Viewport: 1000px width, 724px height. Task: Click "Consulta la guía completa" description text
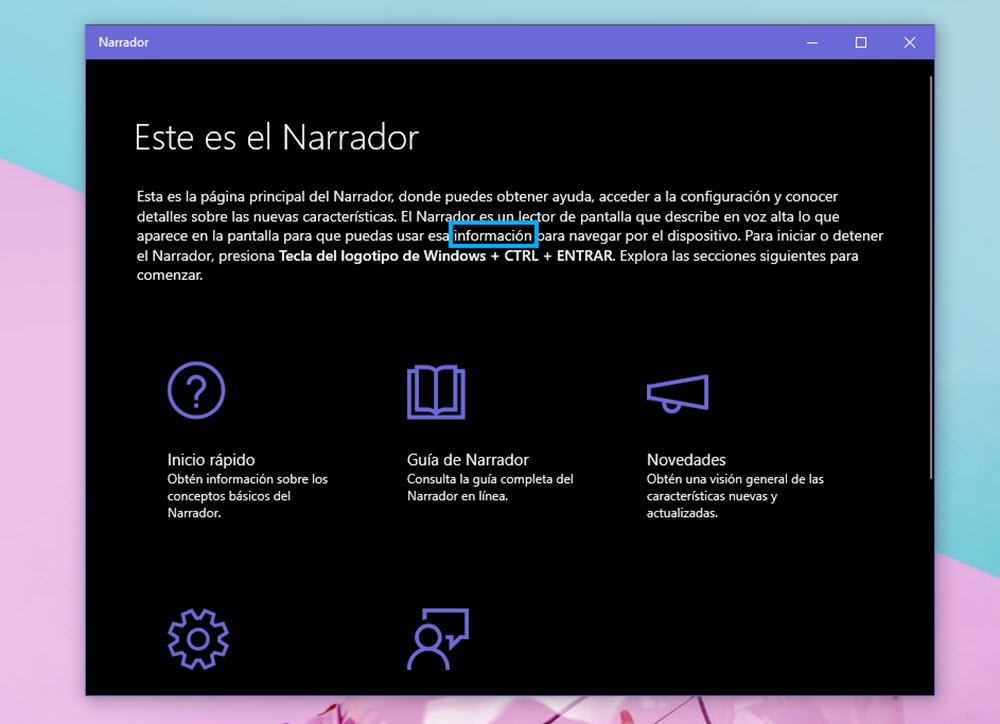[490, 487]
